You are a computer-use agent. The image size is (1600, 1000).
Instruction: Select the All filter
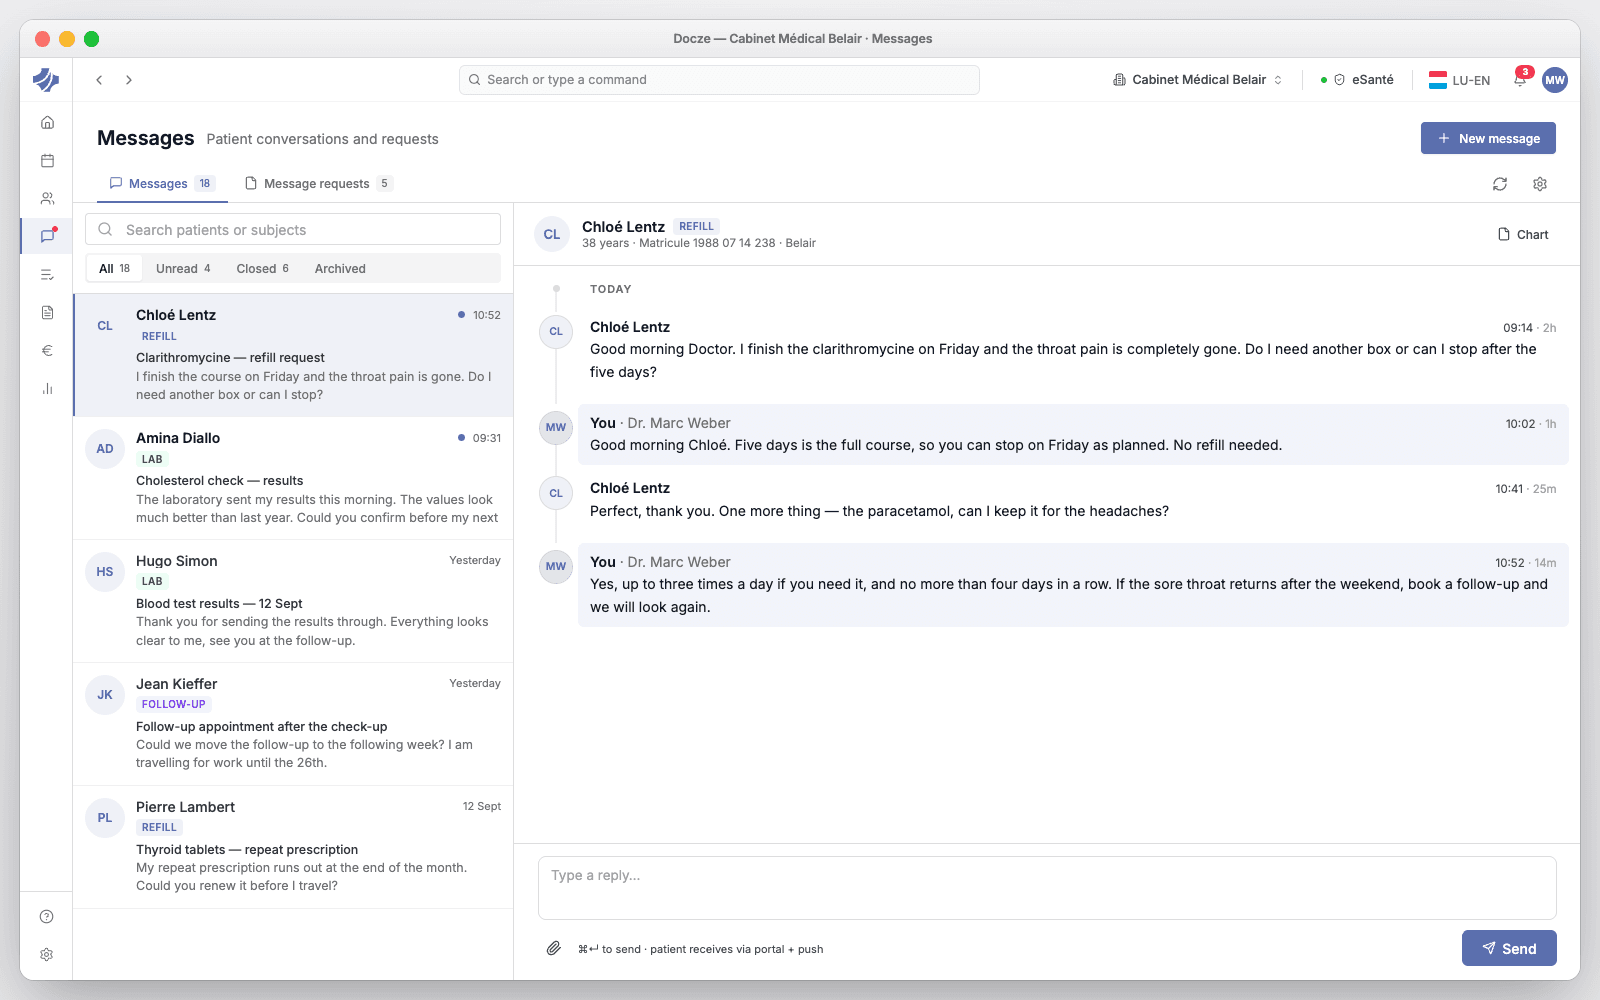point(114,268)
